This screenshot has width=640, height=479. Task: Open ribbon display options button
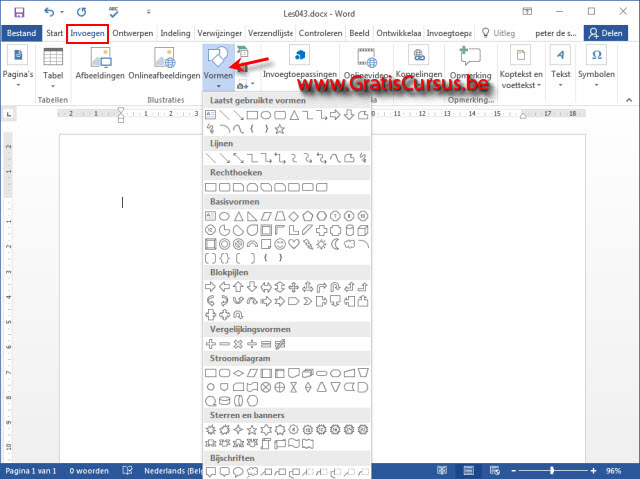click(x=527, y=11)
